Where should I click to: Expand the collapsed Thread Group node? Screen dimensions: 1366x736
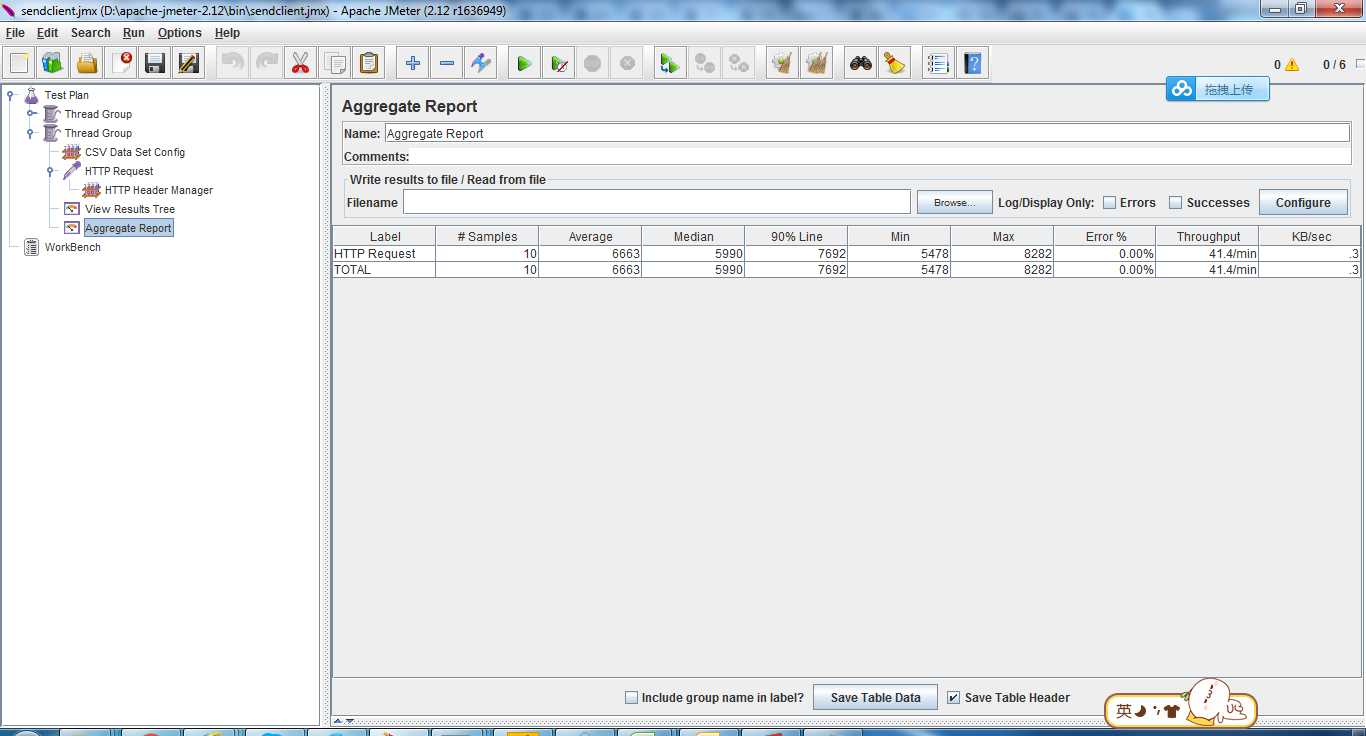pos(31,114)
